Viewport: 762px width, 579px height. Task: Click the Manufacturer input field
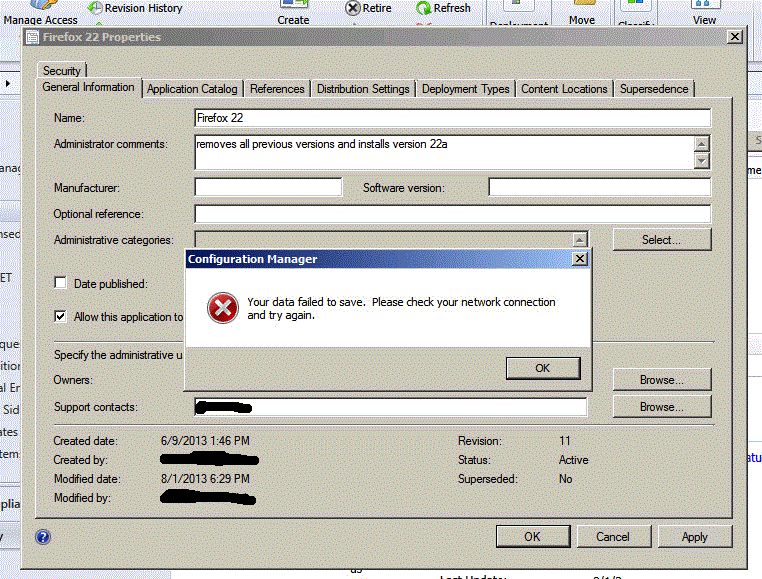[x=268, y=187]
